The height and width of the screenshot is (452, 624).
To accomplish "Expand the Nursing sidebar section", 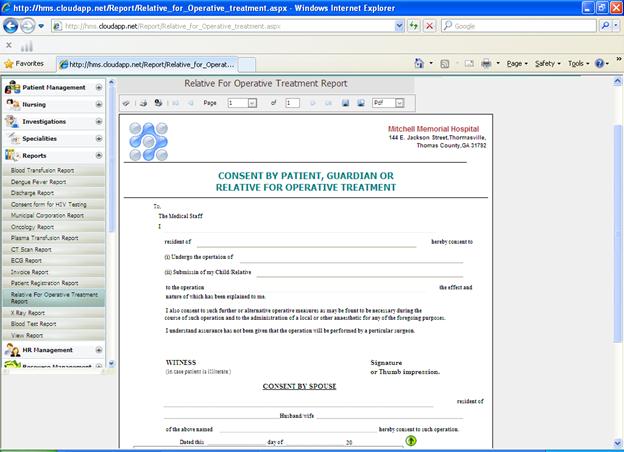I will click(x=99, y=104).
